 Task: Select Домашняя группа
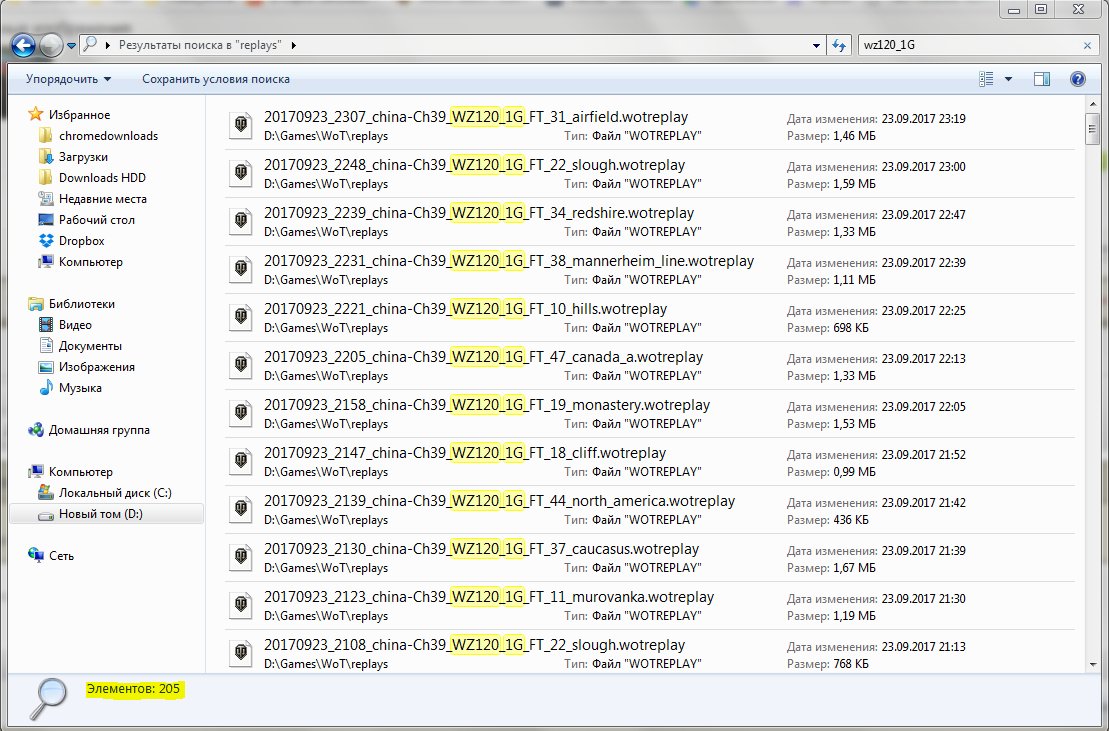[99, 430]
